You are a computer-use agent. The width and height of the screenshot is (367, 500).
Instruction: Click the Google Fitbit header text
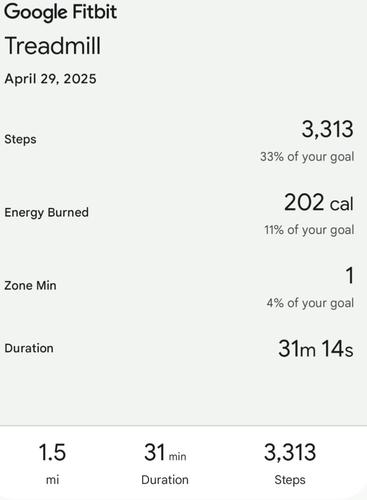click(60, 12)
